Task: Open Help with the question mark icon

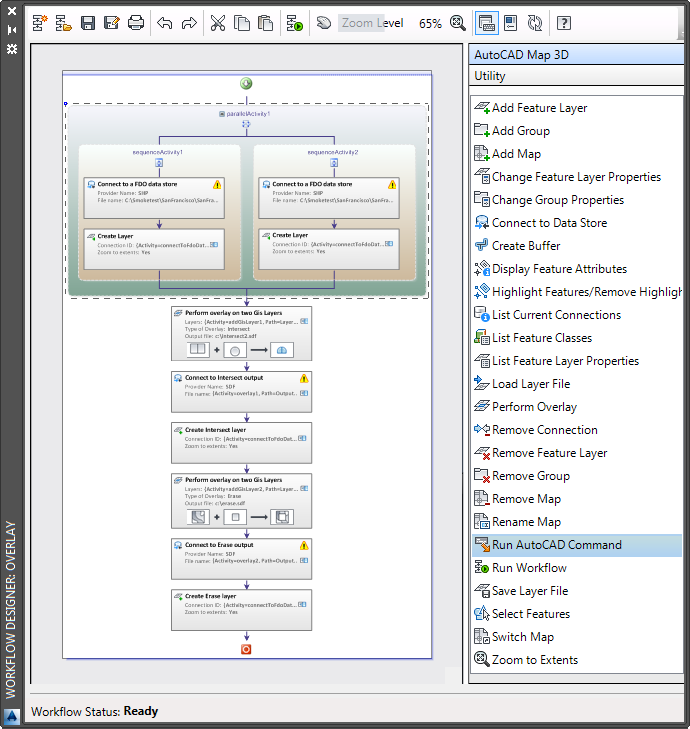Action: (564, 23)
